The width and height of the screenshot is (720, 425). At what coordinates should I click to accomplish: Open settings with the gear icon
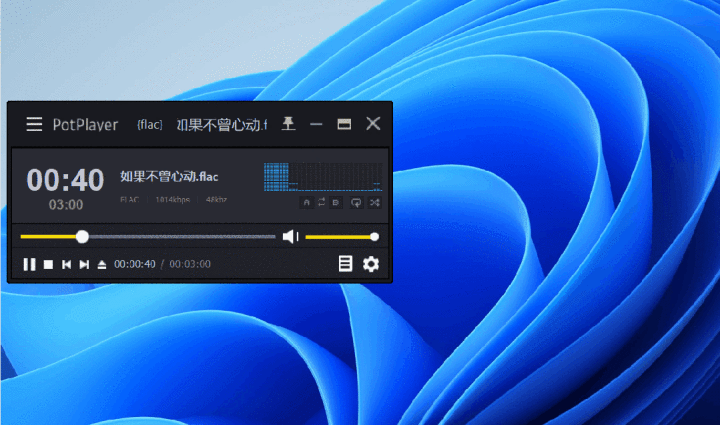click(x=371, y=264)
